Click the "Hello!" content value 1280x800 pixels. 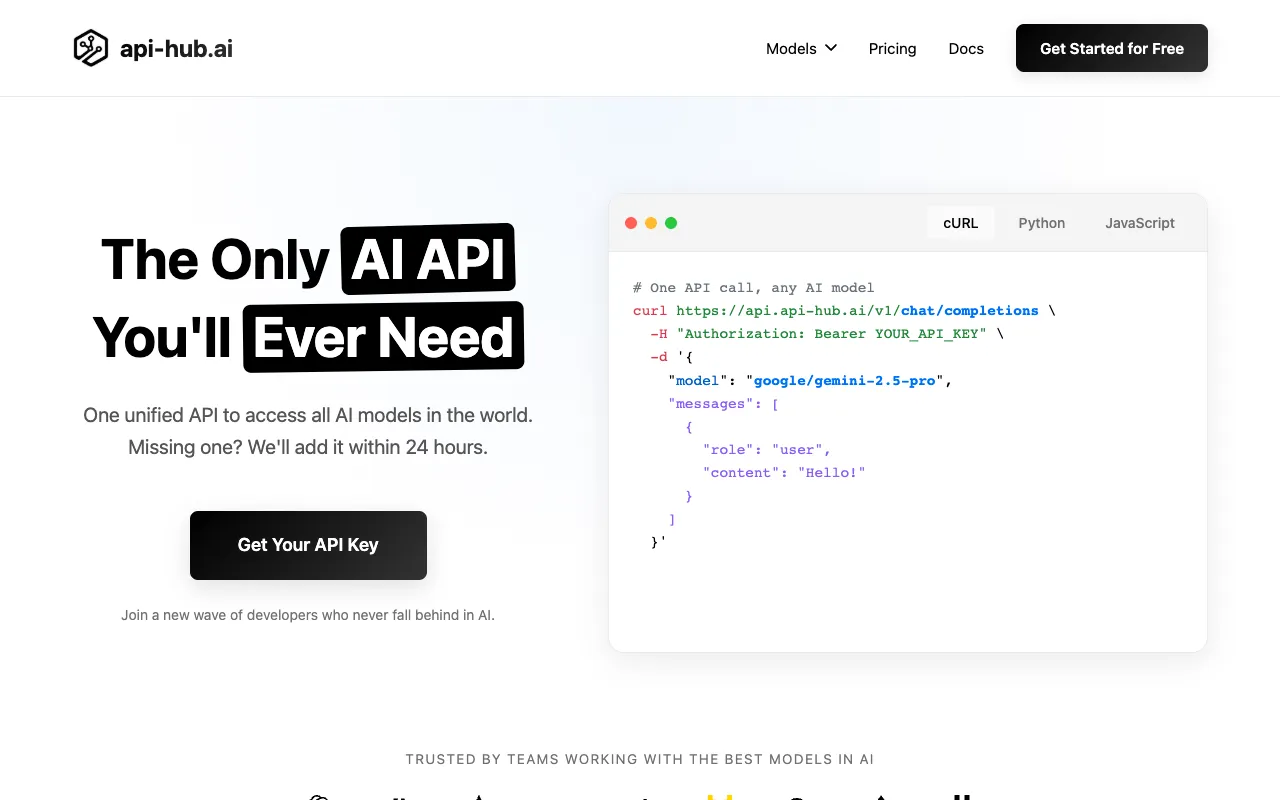click(x=832, y=473)
